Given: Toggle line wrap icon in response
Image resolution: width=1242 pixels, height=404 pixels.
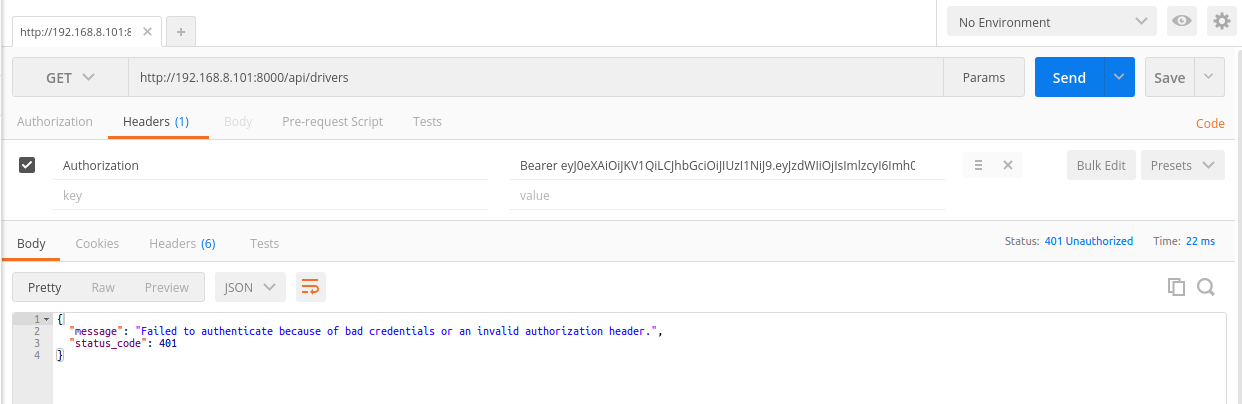Looking at the screenshot, I should point(310,287).
